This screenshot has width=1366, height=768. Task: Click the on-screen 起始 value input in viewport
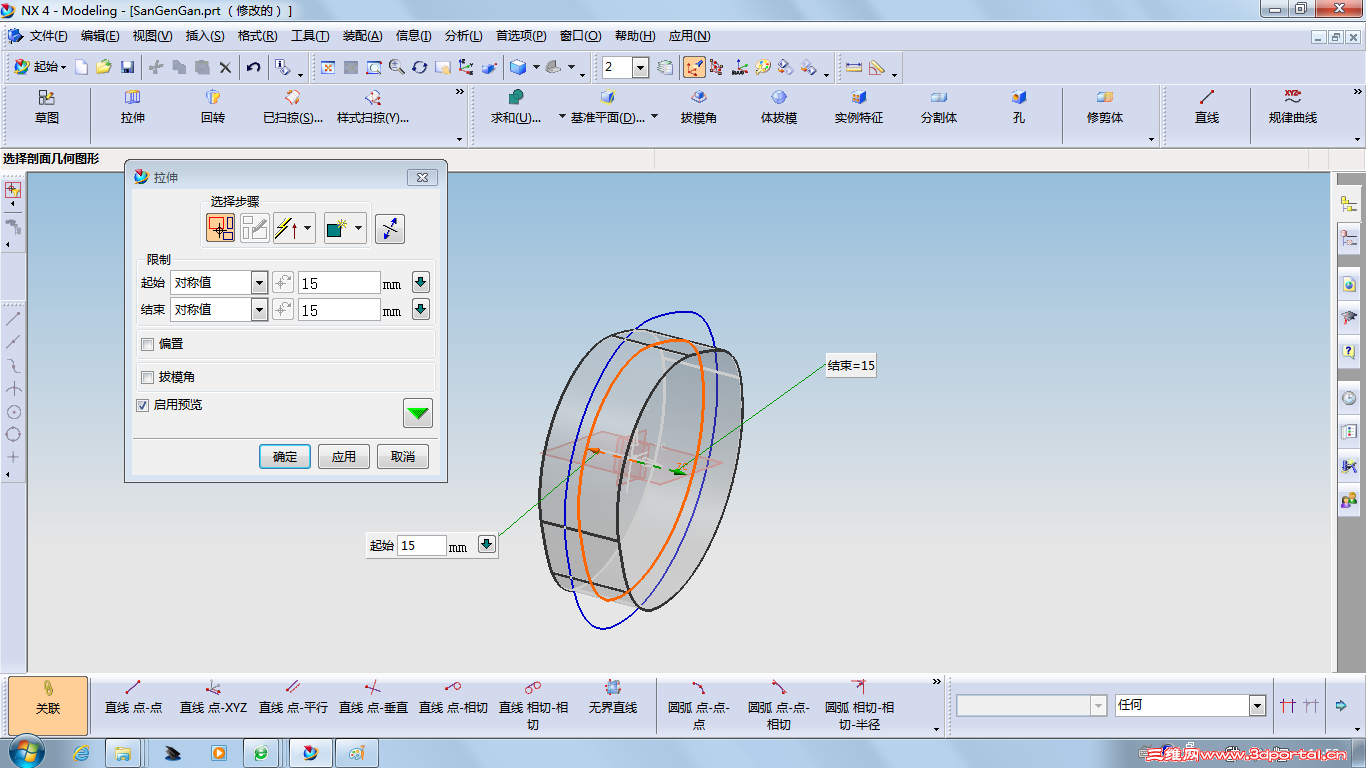tap(421, 545)
